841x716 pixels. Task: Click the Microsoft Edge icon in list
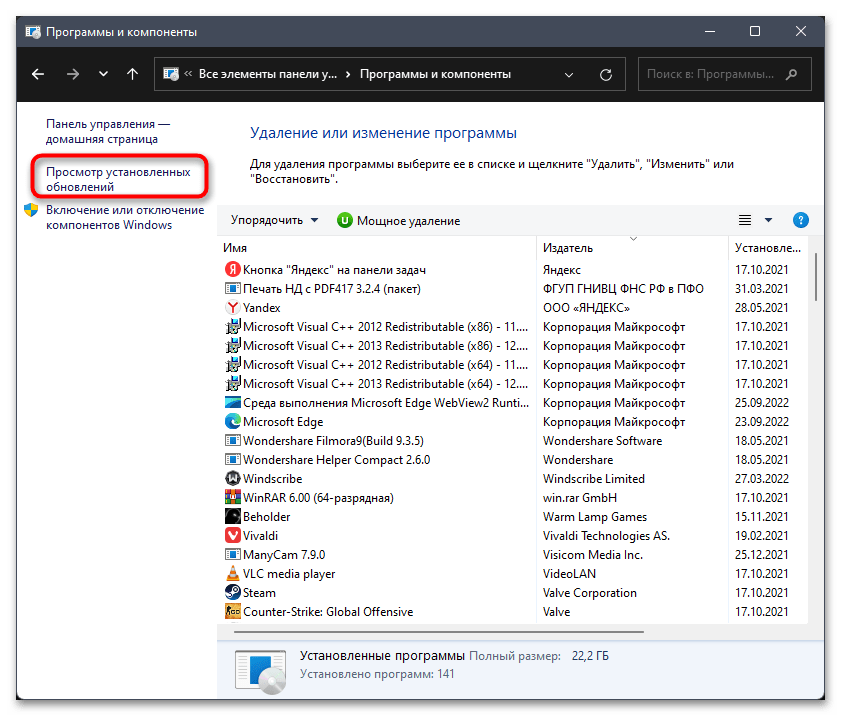click(x=232, y=422)
